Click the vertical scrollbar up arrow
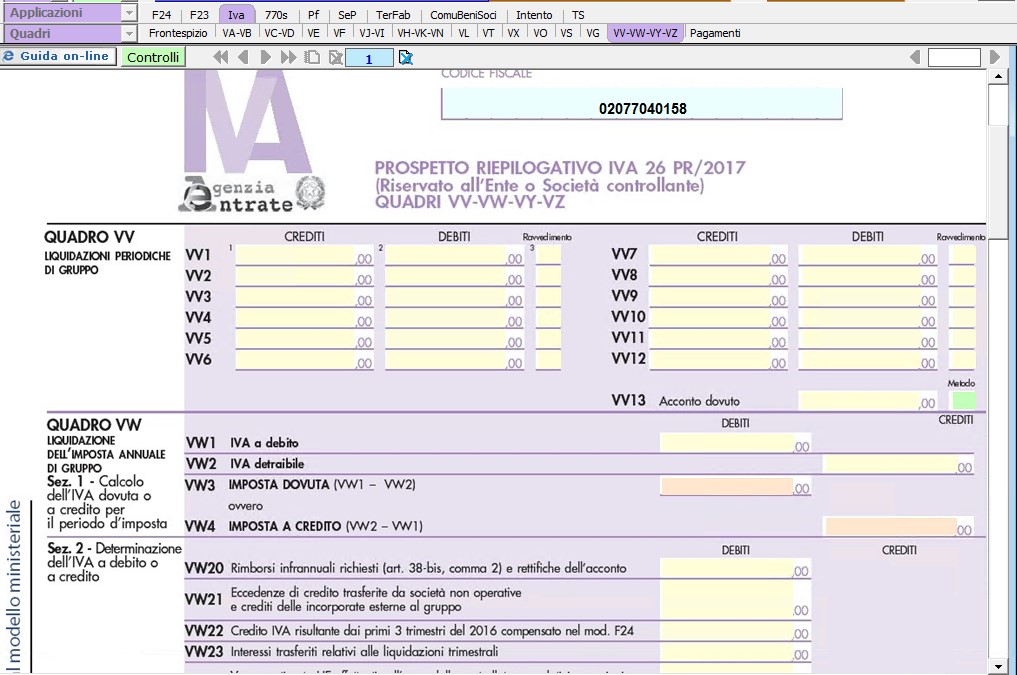Viewport: 1017px width, 675px height. click(x=998, y=77)
